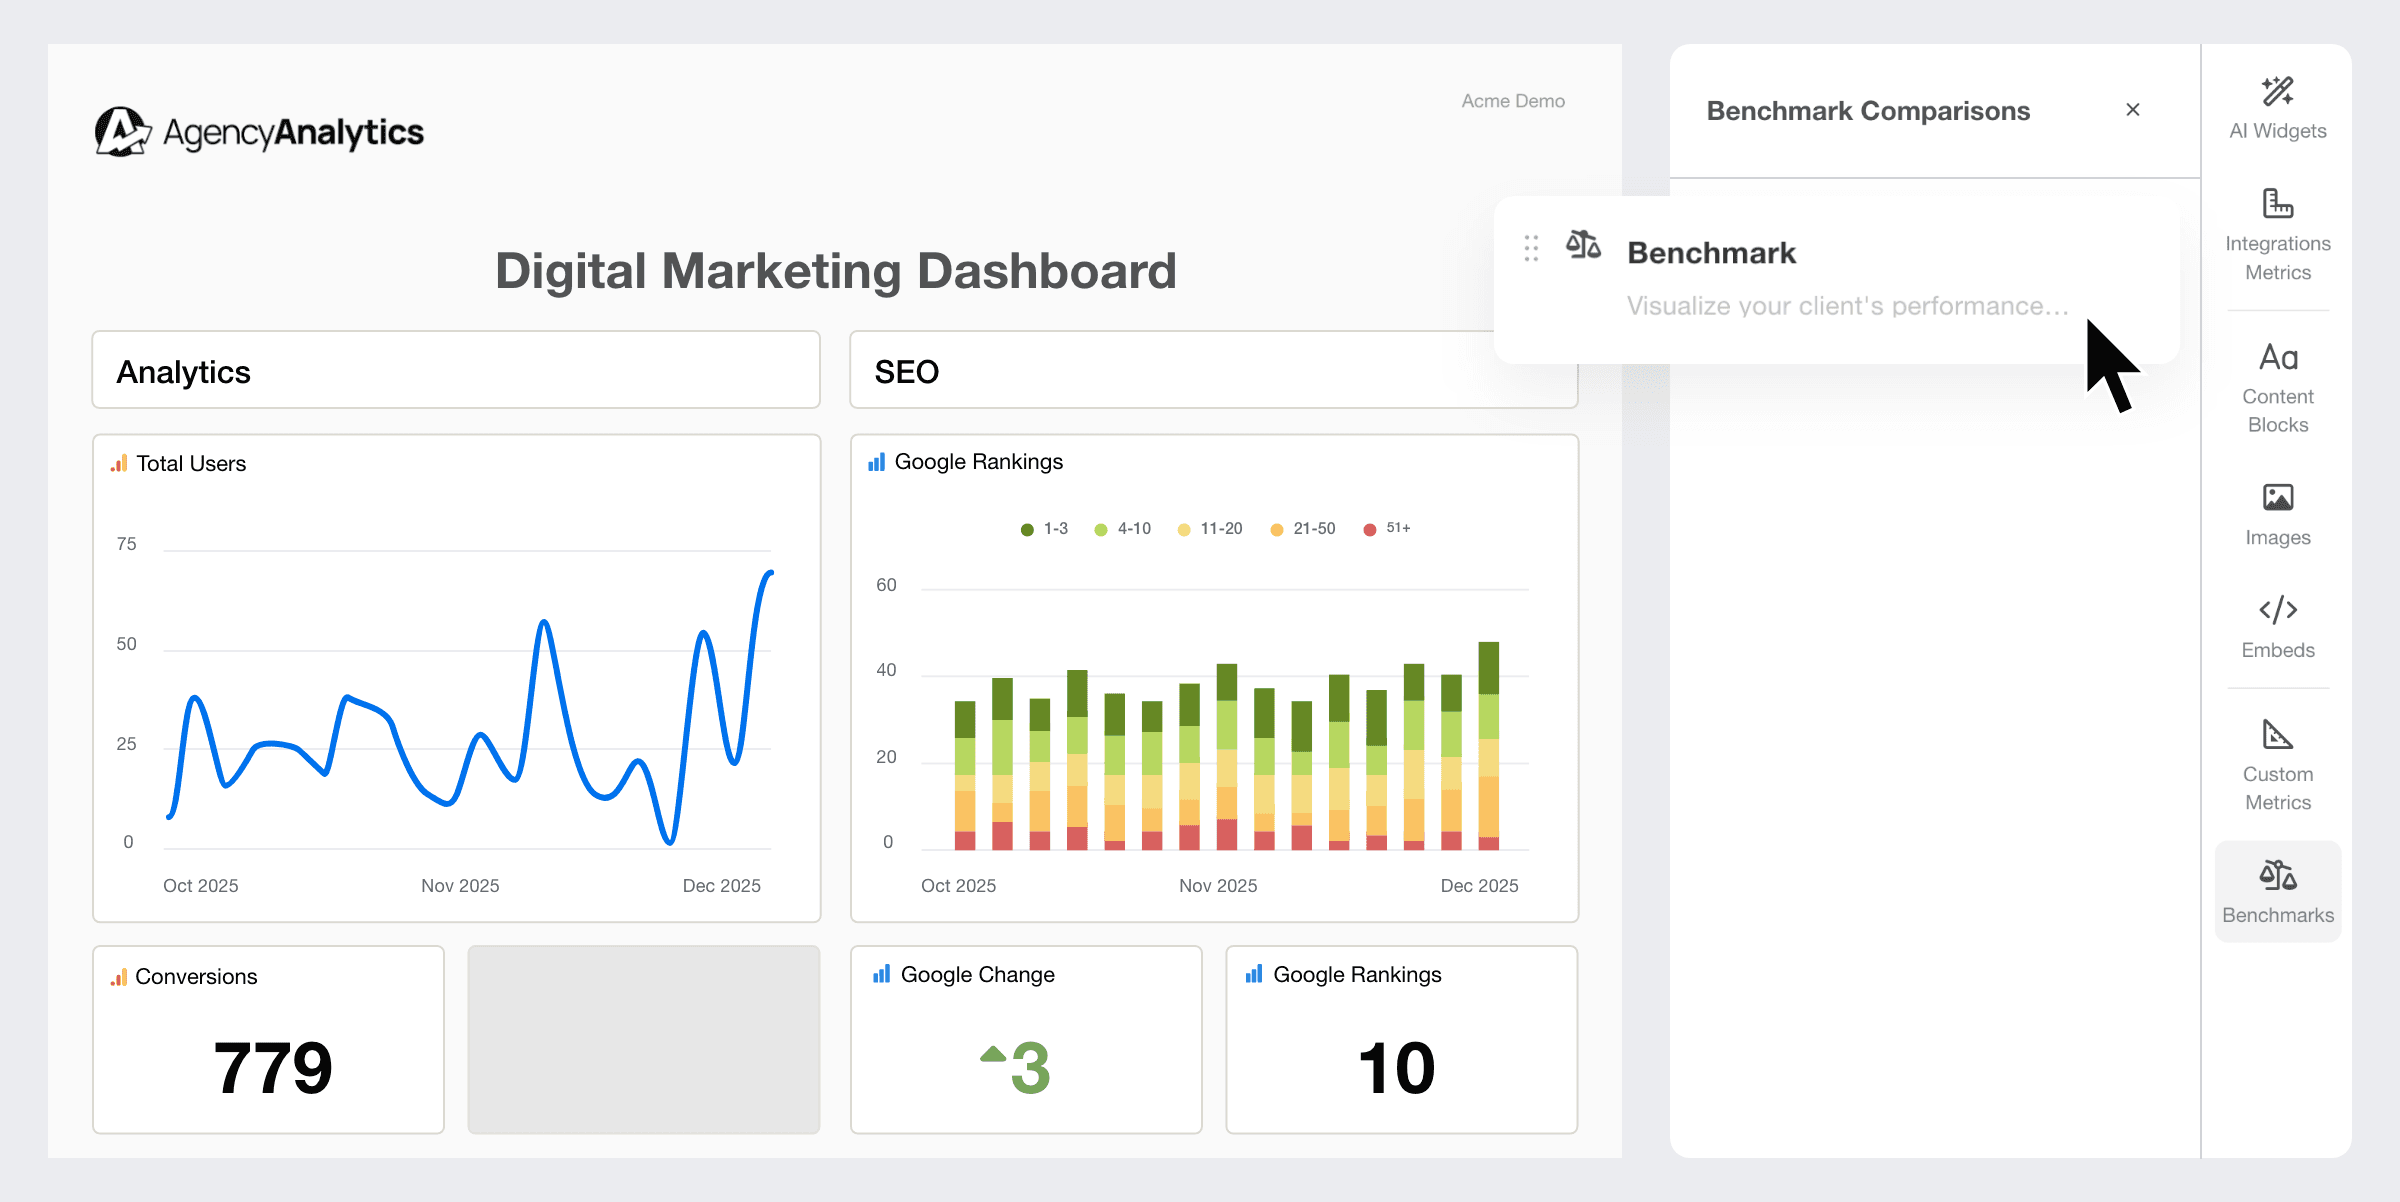The height and width of the screenshot is (1202, 2400).
Task: Select the Embeds sidebar icon
Action: coord(2277,620)
